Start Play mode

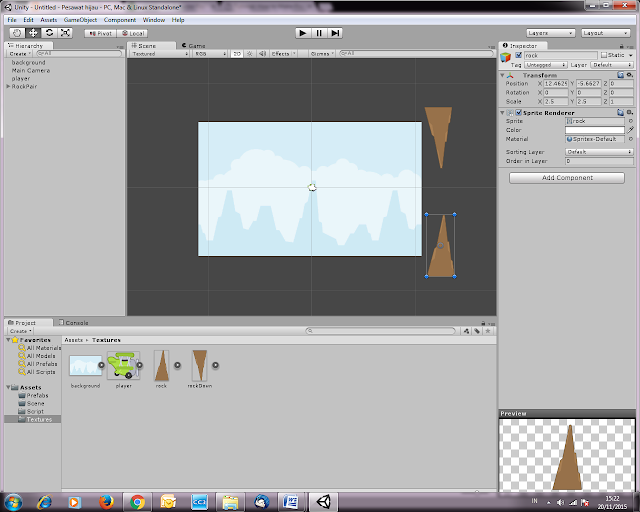303,33
